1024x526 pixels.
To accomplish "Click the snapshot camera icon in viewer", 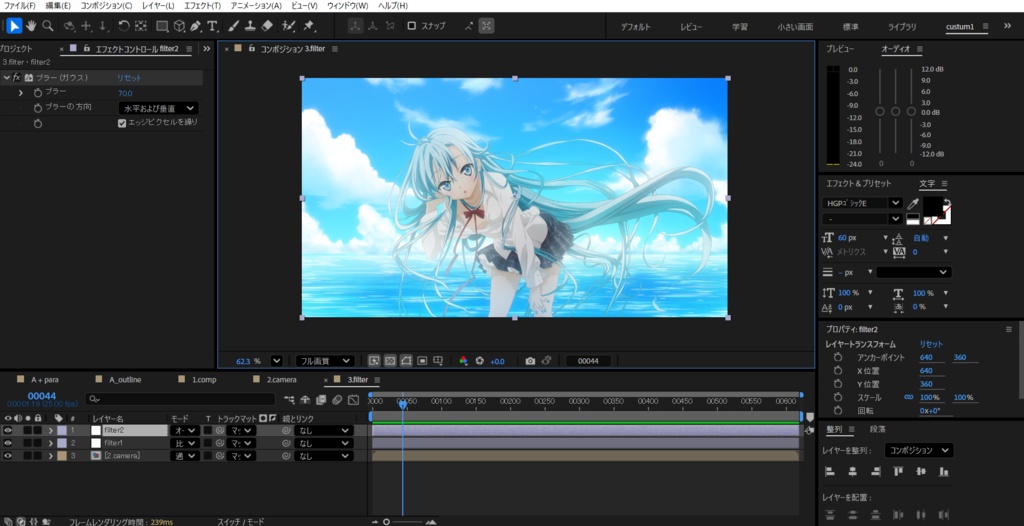I will [530, 361].
